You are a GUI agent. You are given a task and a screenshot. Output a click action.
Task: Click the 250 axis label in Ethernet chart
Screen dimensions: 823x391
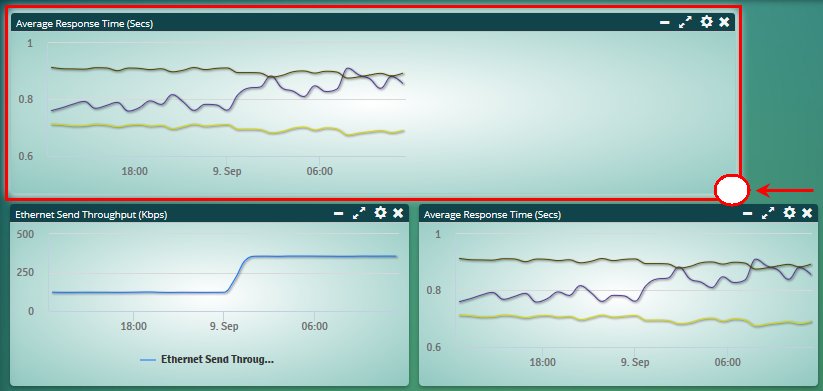pyautogui.click(x=26, y=272)
